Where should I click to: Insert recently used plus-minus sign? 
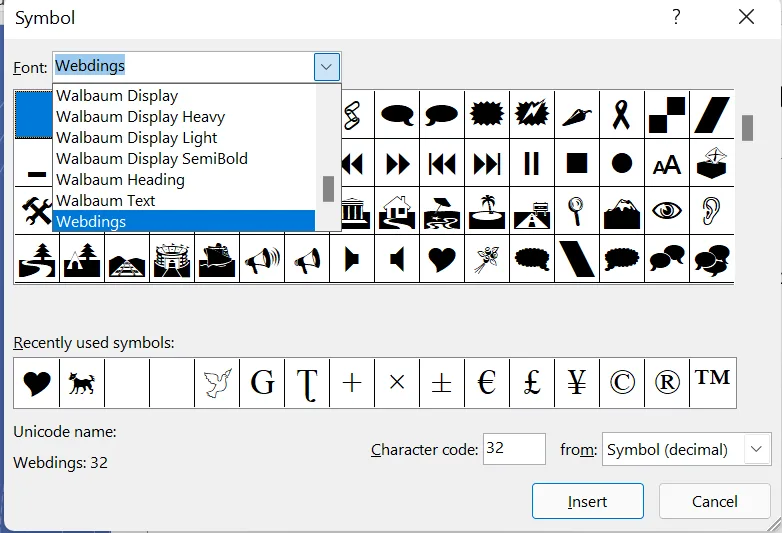pyautogui.click(x=442, y=383)
